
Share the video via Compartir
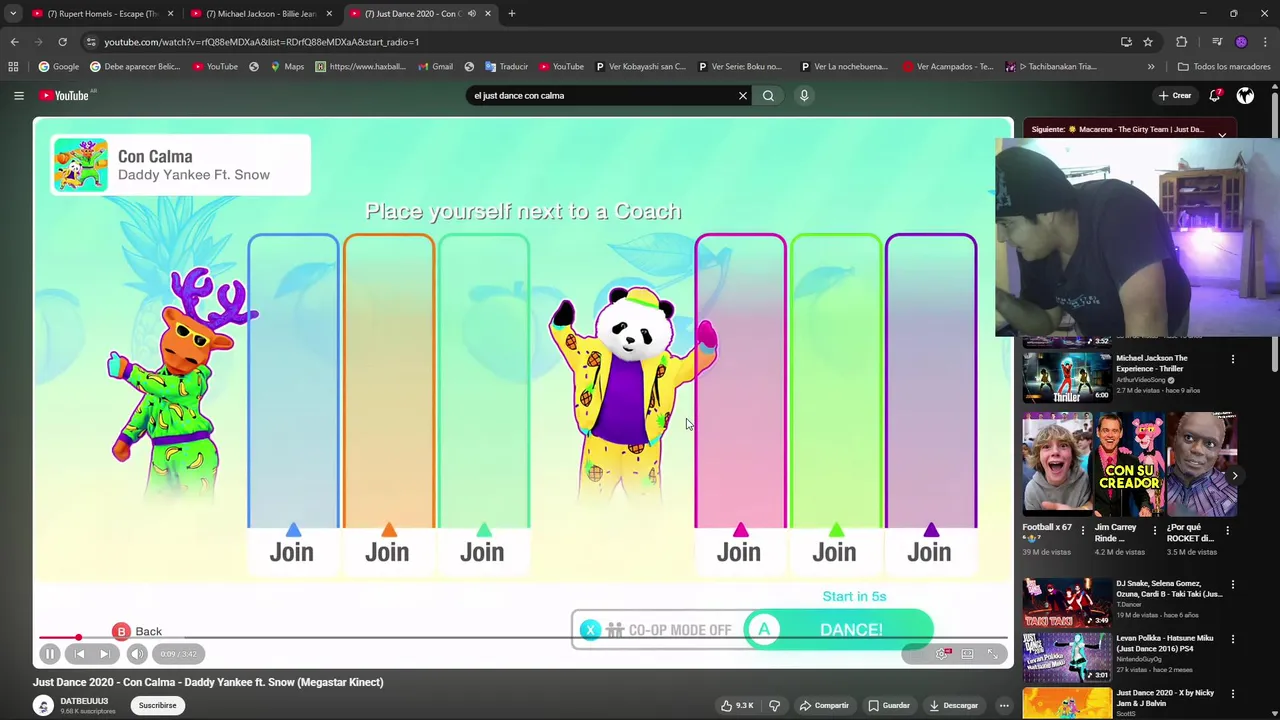[825, 705]
